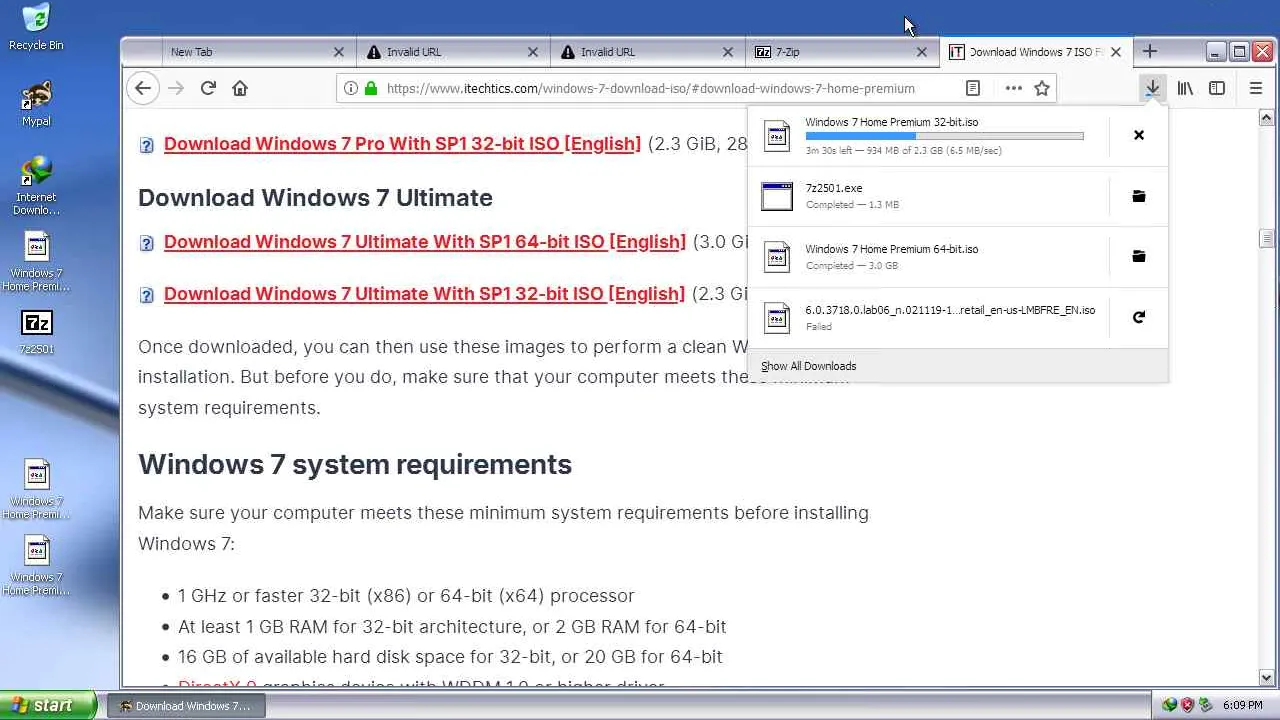Select the Download Windows 7 taskbar button
The height and width of the screenshot is (720, 1280).
185,706
